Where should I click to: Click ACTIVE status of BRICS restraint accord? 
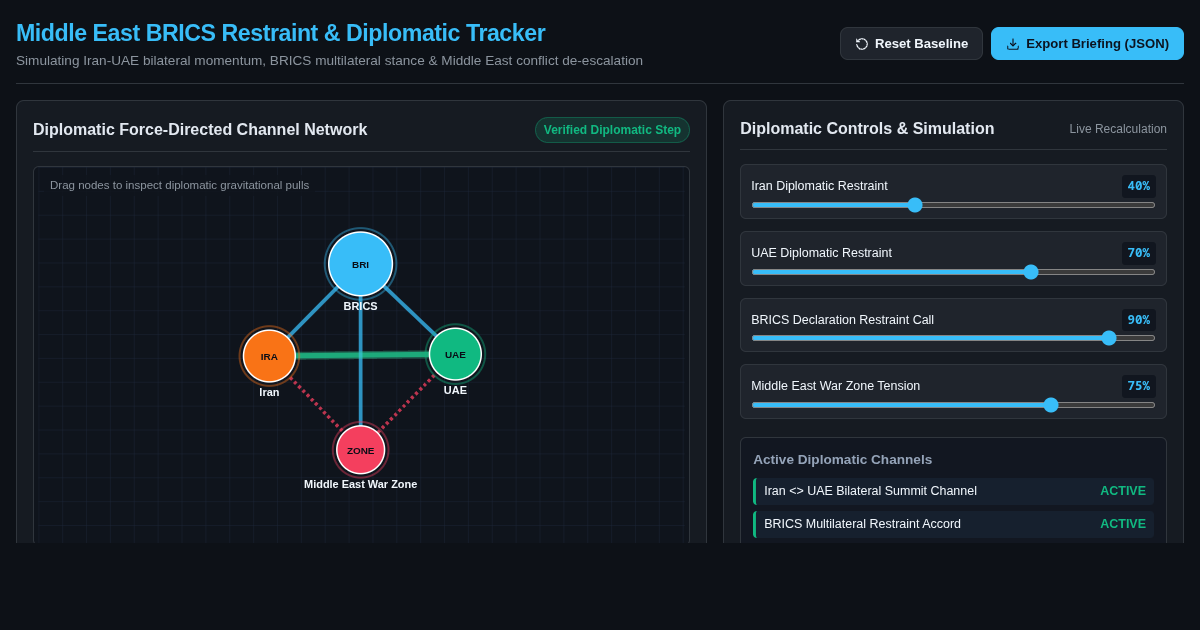pos(1123,524)
